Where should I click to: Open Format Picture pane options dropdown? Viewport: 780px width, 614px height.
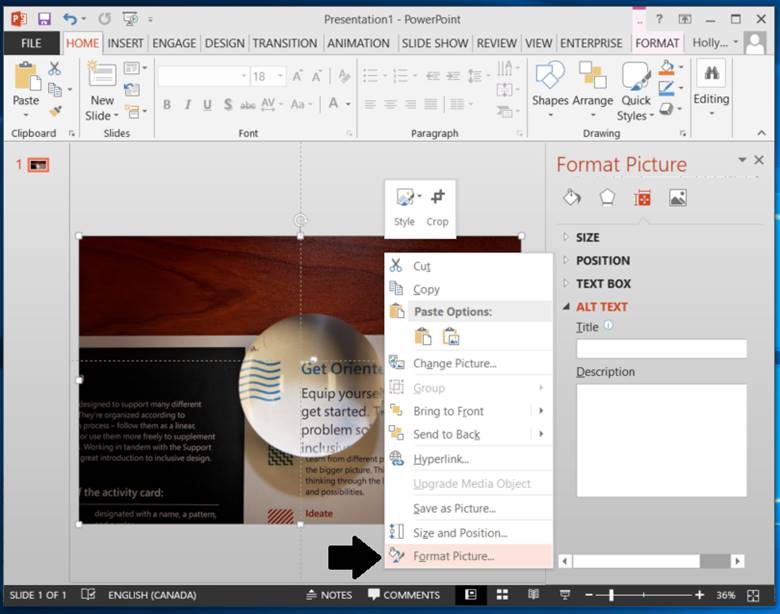[742, 160]
